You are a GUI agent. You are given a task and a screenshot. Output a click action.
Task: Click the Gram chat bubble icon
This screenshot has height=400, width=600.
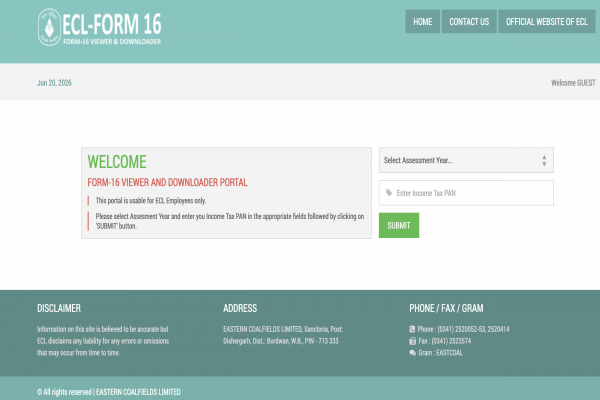click(412, 353)
